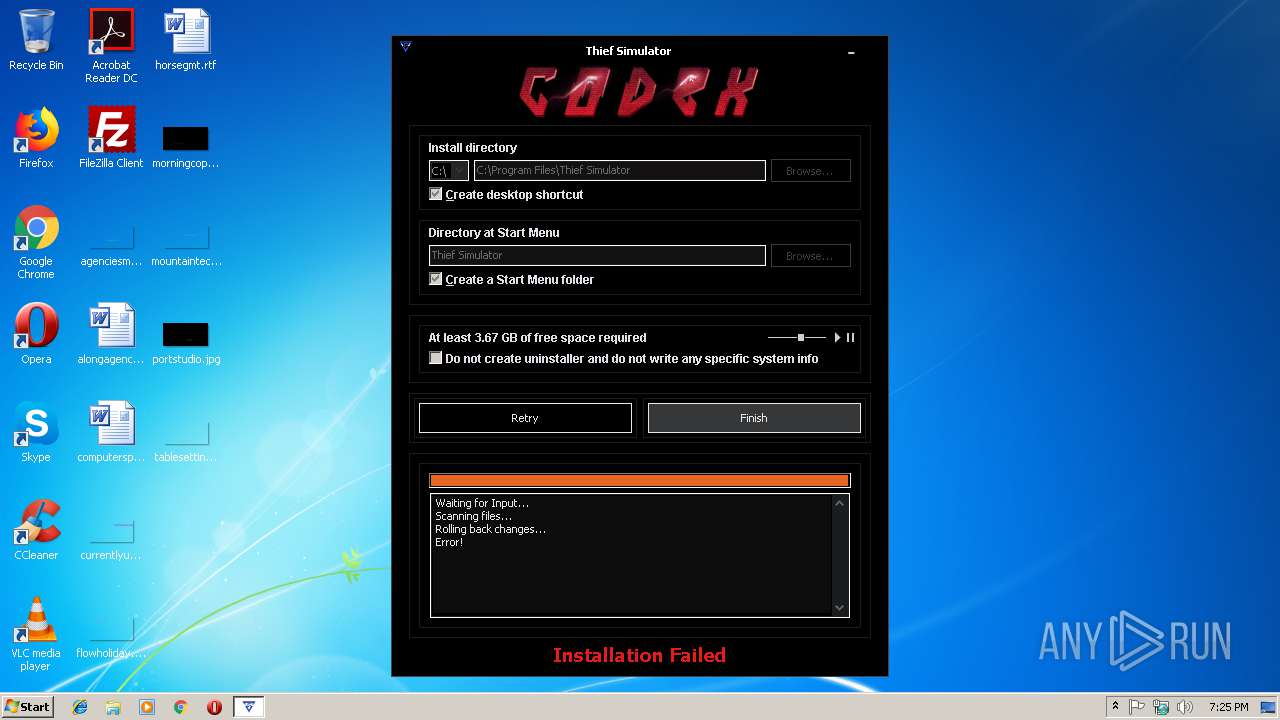The height and width of the screenshot is (720, 1280).
Task: Launch VLC media player shortcut
Action: click(x=36, y=634)
